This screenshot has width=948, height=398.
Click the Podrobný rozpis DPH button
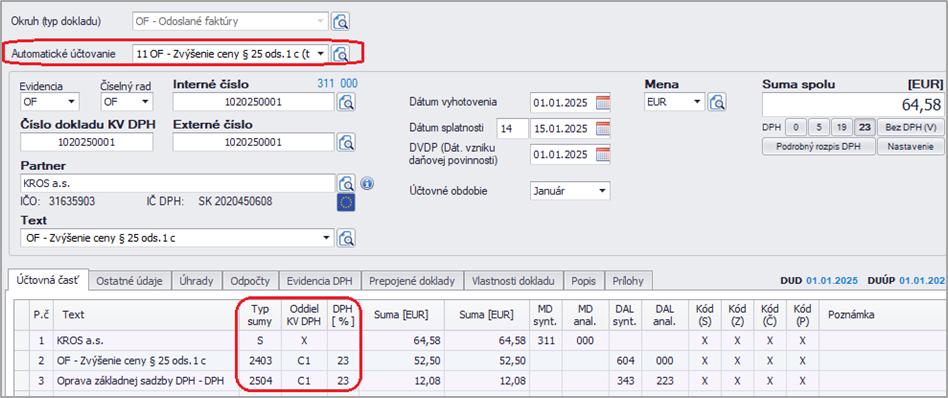click(819, 146)
